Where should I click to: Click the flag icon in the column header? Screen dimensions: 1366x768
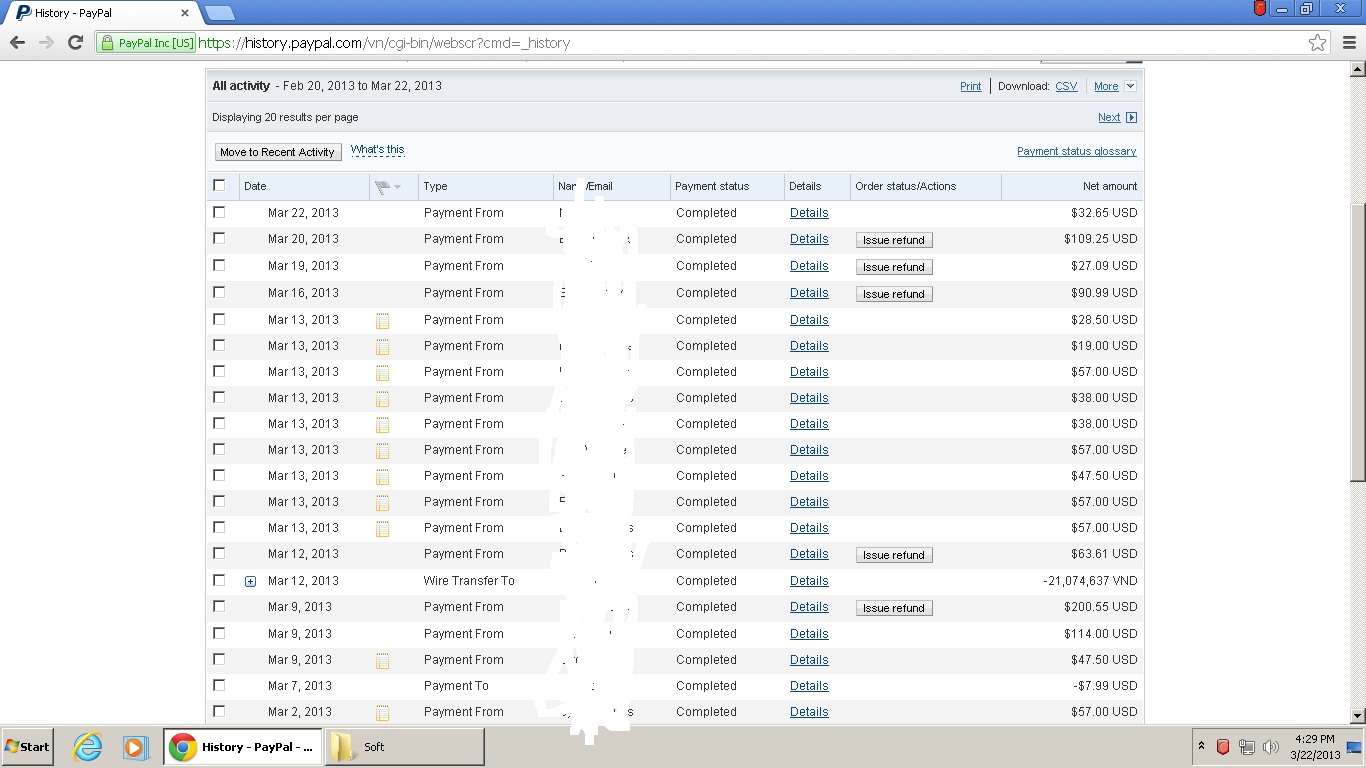coord(381,186)
